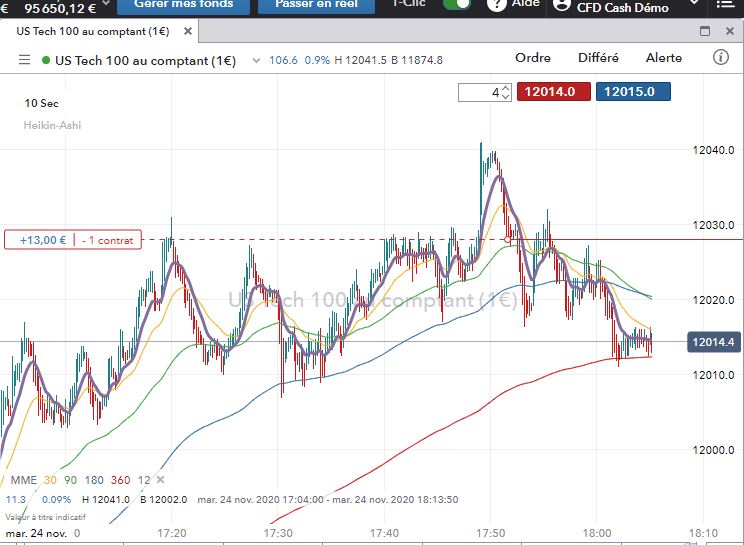Open the account profile icon
Screen dimensions: 744x545
(x=562, y=5)
